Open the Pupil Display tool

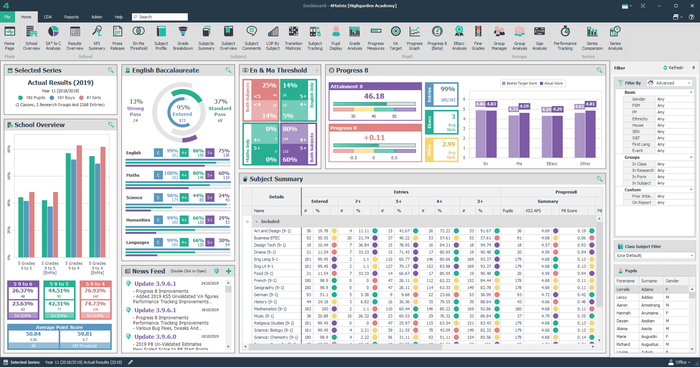tap(336, 38)
